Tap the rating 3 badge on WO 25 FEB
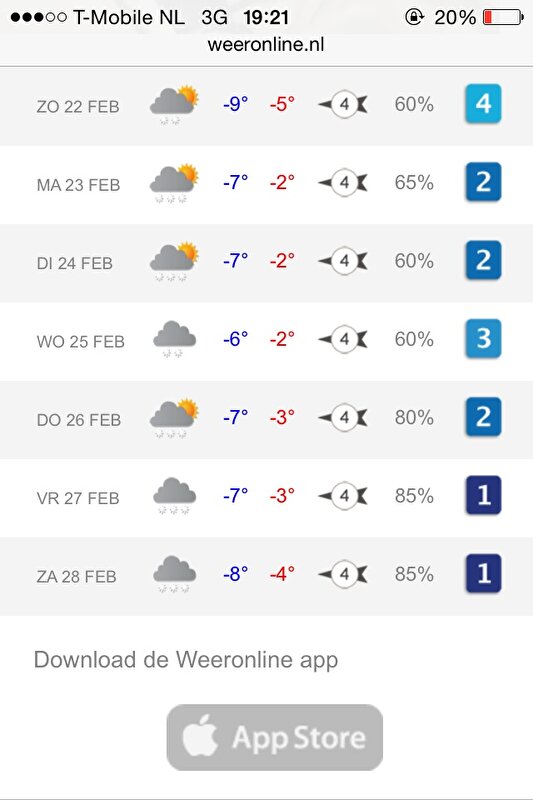533x800 pixels. click(x=483, y=339)
